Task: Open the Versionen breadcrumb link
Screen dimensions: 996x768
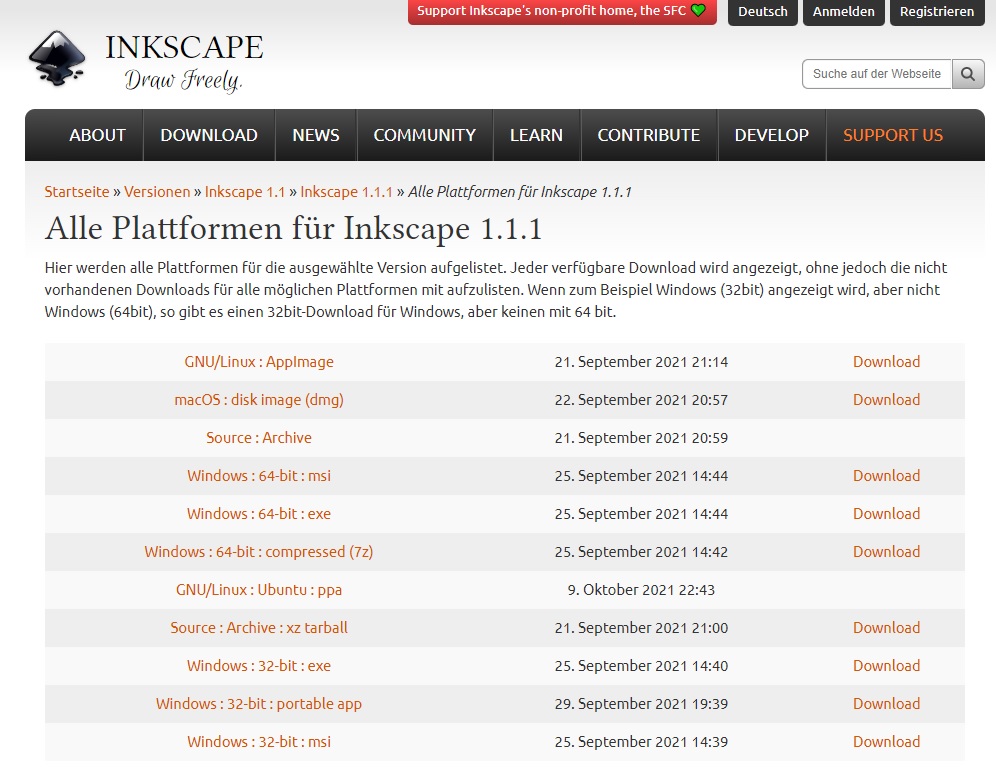Action: (157, 192)
